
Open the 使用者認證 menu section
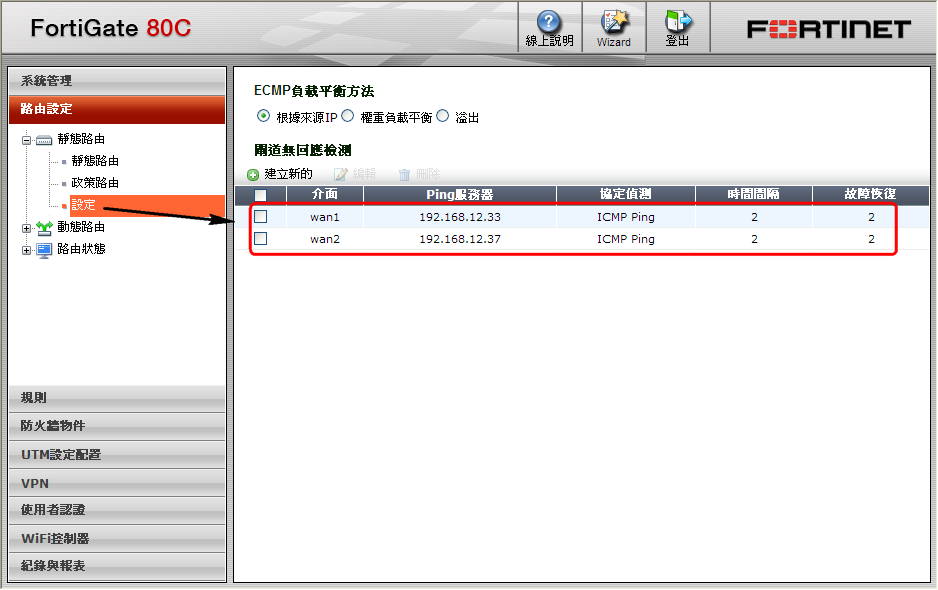(x=117, y=510)
